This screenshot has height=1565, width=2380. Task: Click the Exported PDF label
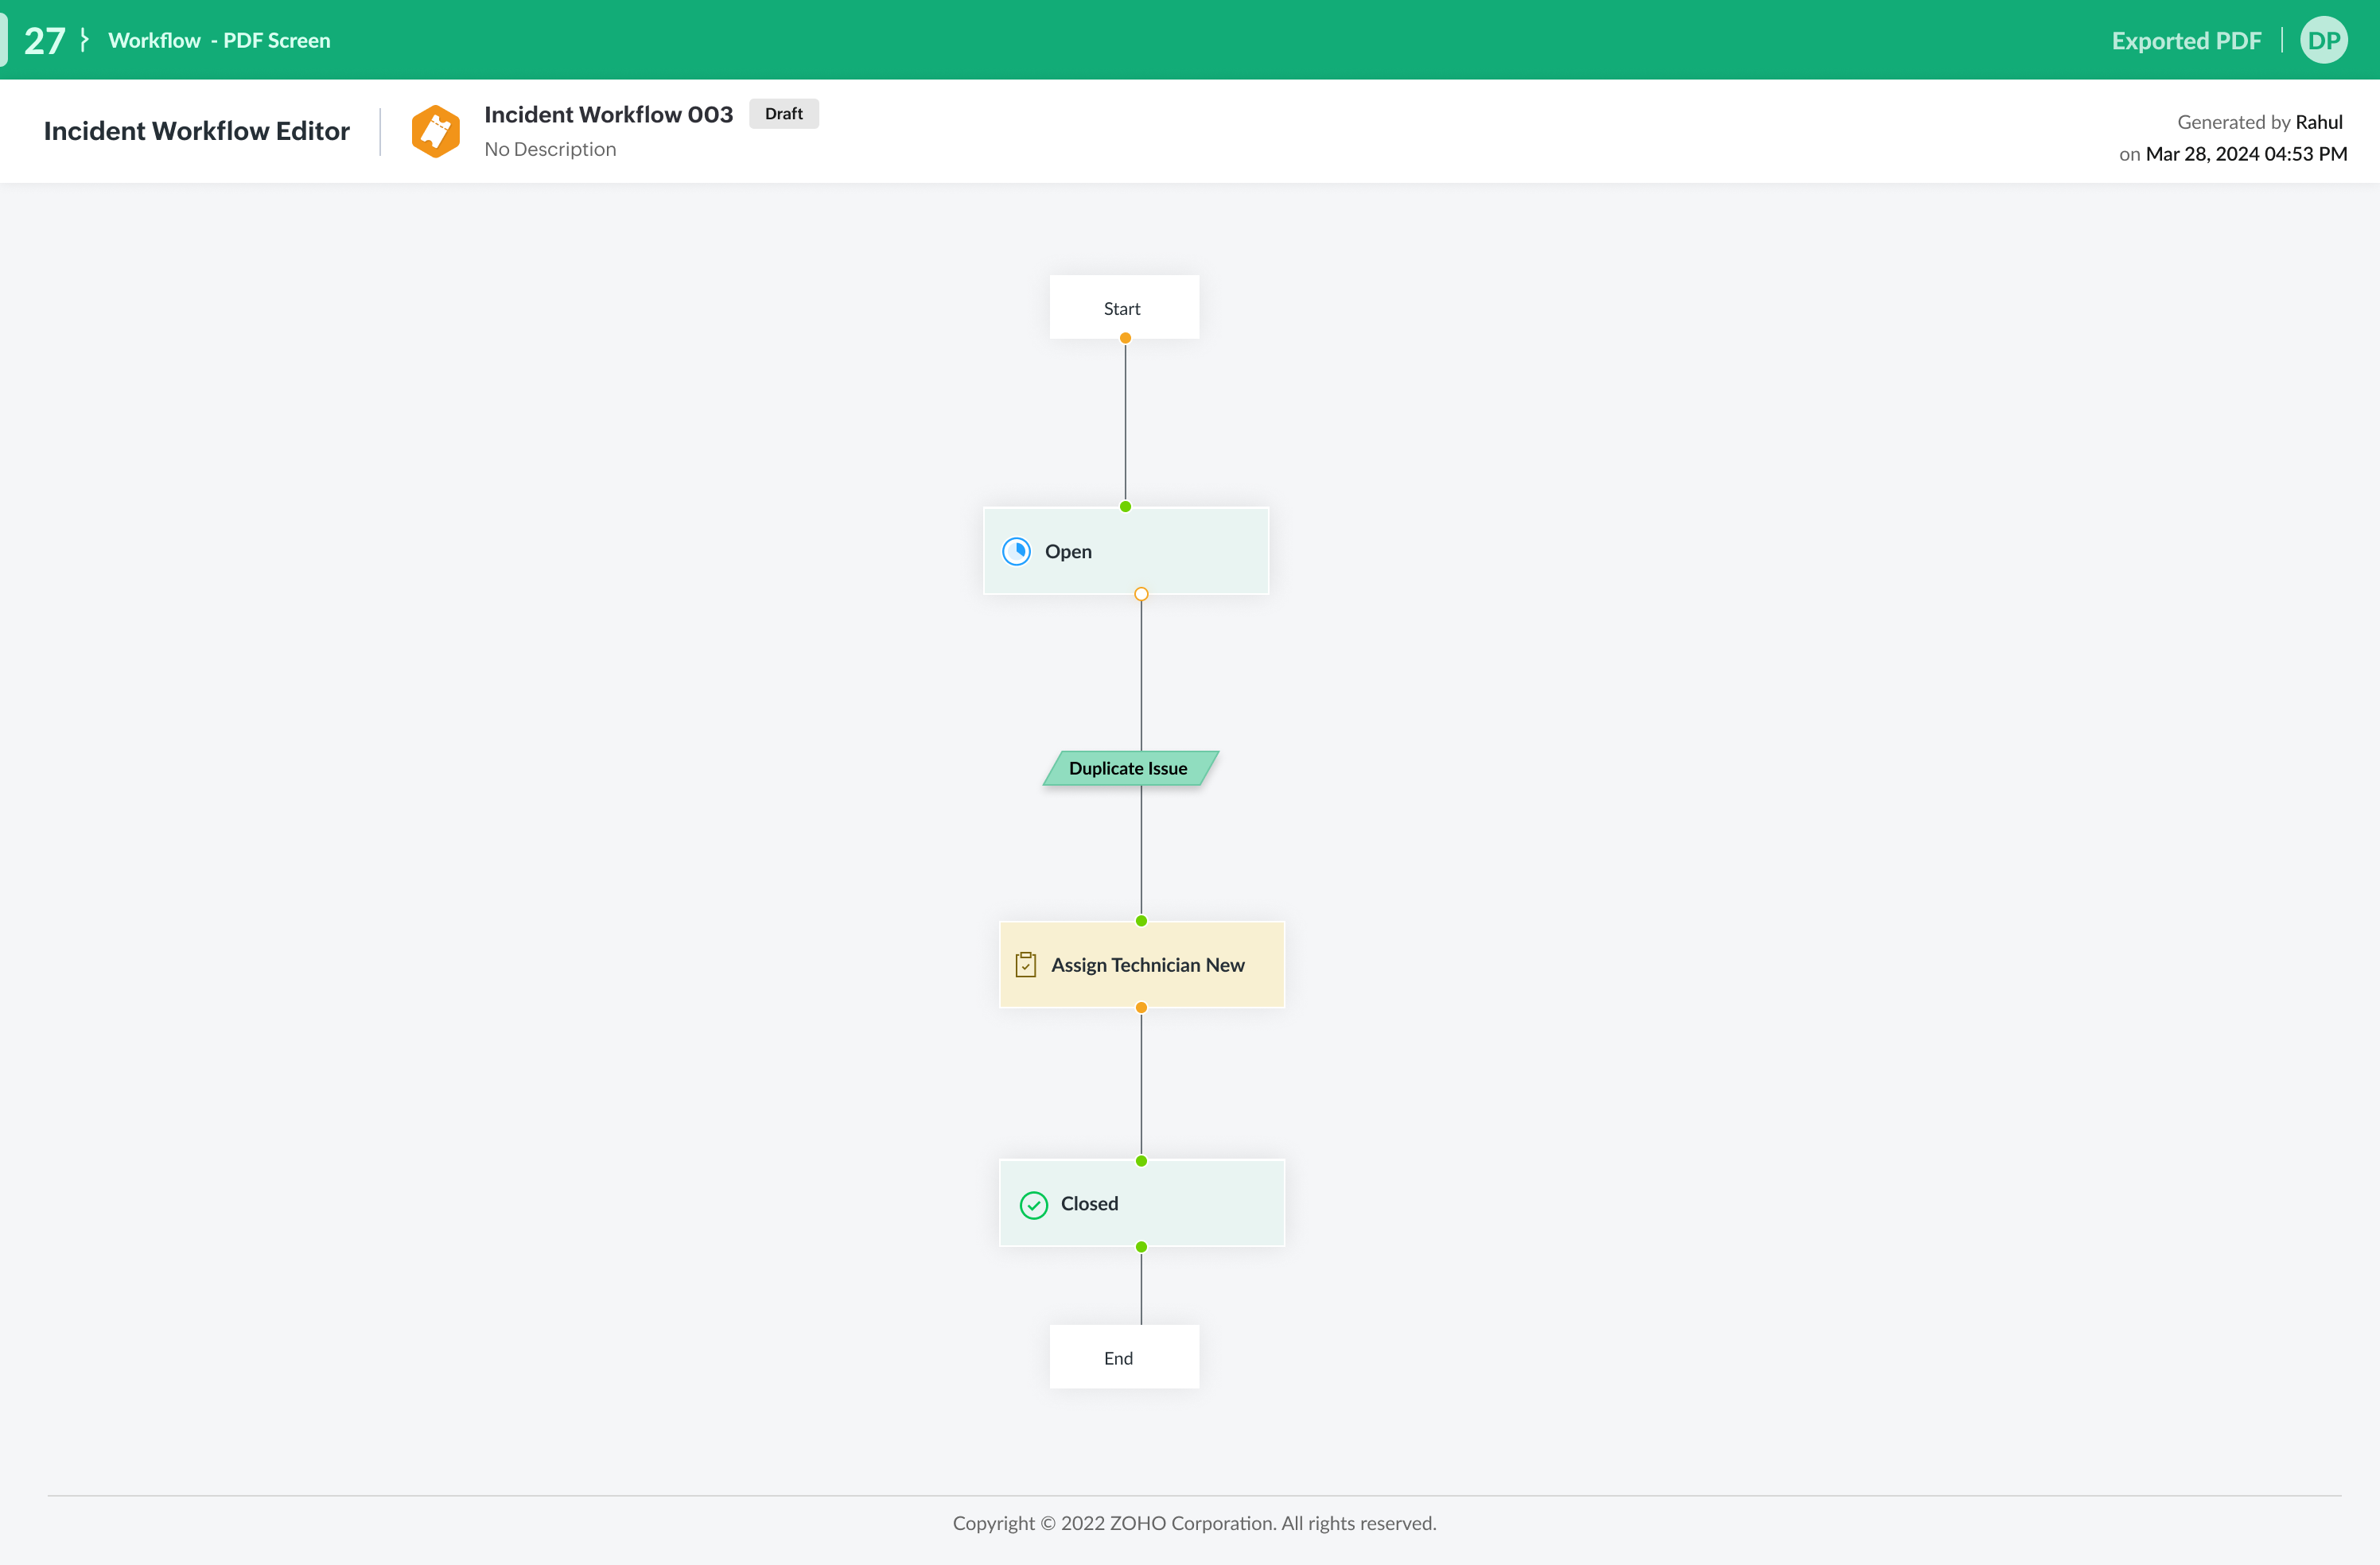(x=2186, y=41)
